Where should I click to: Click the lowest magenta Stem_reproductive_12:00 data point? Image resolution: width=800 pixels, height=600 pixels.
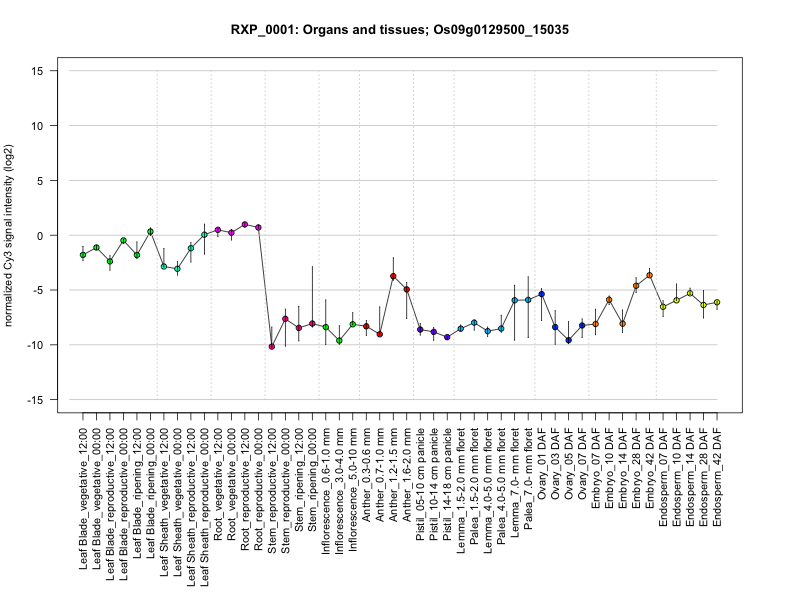click(x=272, y=346)
